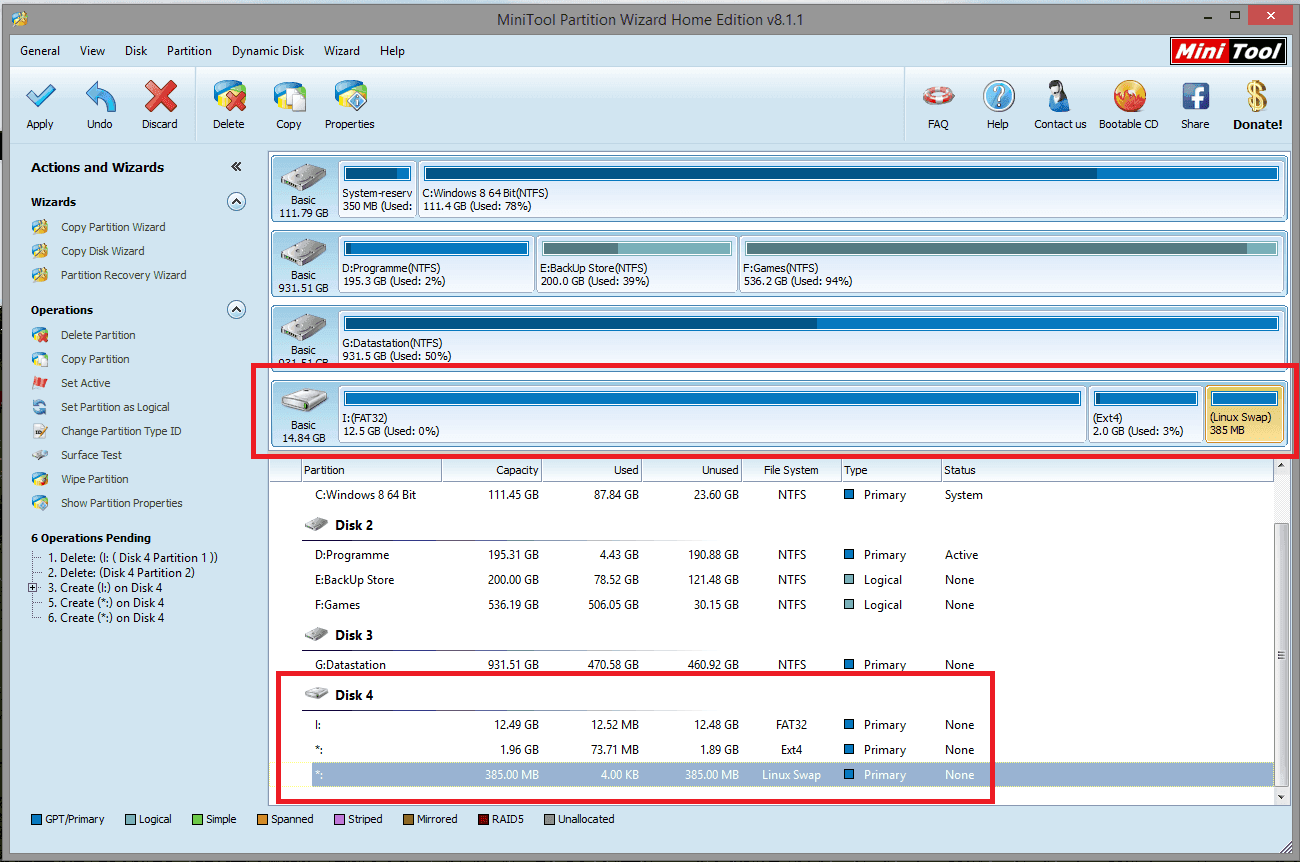Click the Discard X icon

pyautogui.click(x=160, y=98)
